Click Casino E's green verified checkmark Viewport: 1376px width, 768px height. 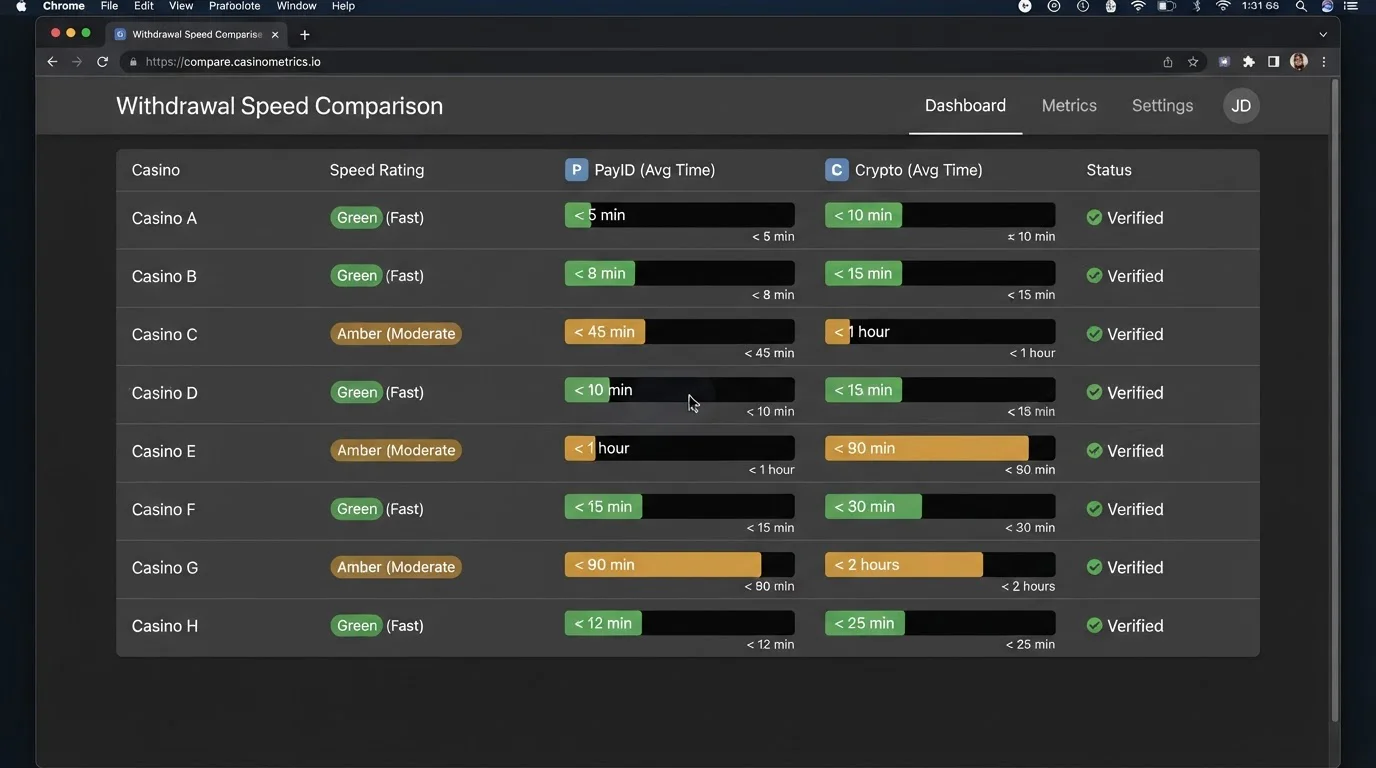pyautogui.click(x=1094, y=450)
